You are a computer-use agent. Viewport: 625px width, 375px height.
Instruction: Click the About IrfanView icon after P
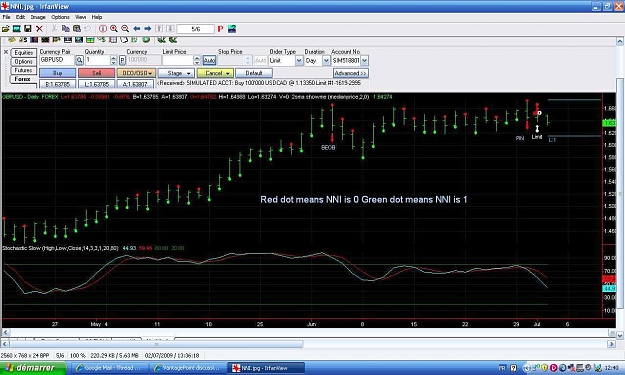pos(232,29)
